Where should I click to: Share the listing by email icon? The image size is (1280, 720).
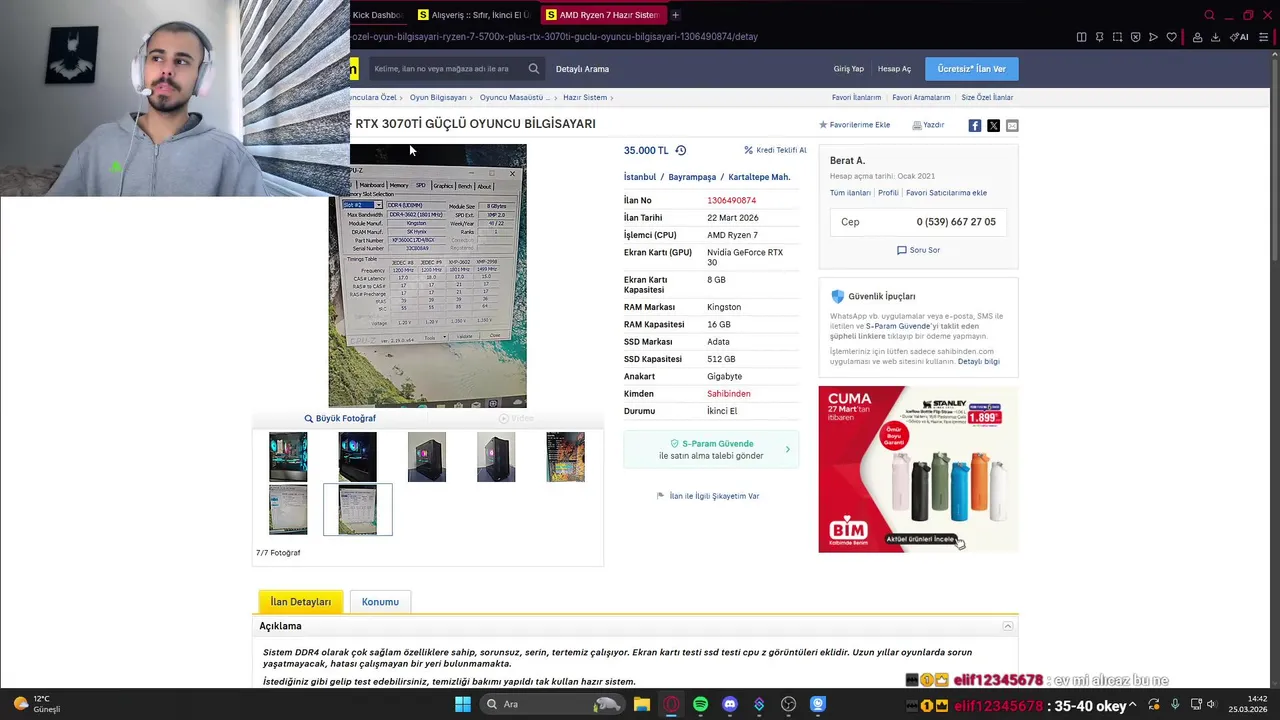pos(1012,125)
